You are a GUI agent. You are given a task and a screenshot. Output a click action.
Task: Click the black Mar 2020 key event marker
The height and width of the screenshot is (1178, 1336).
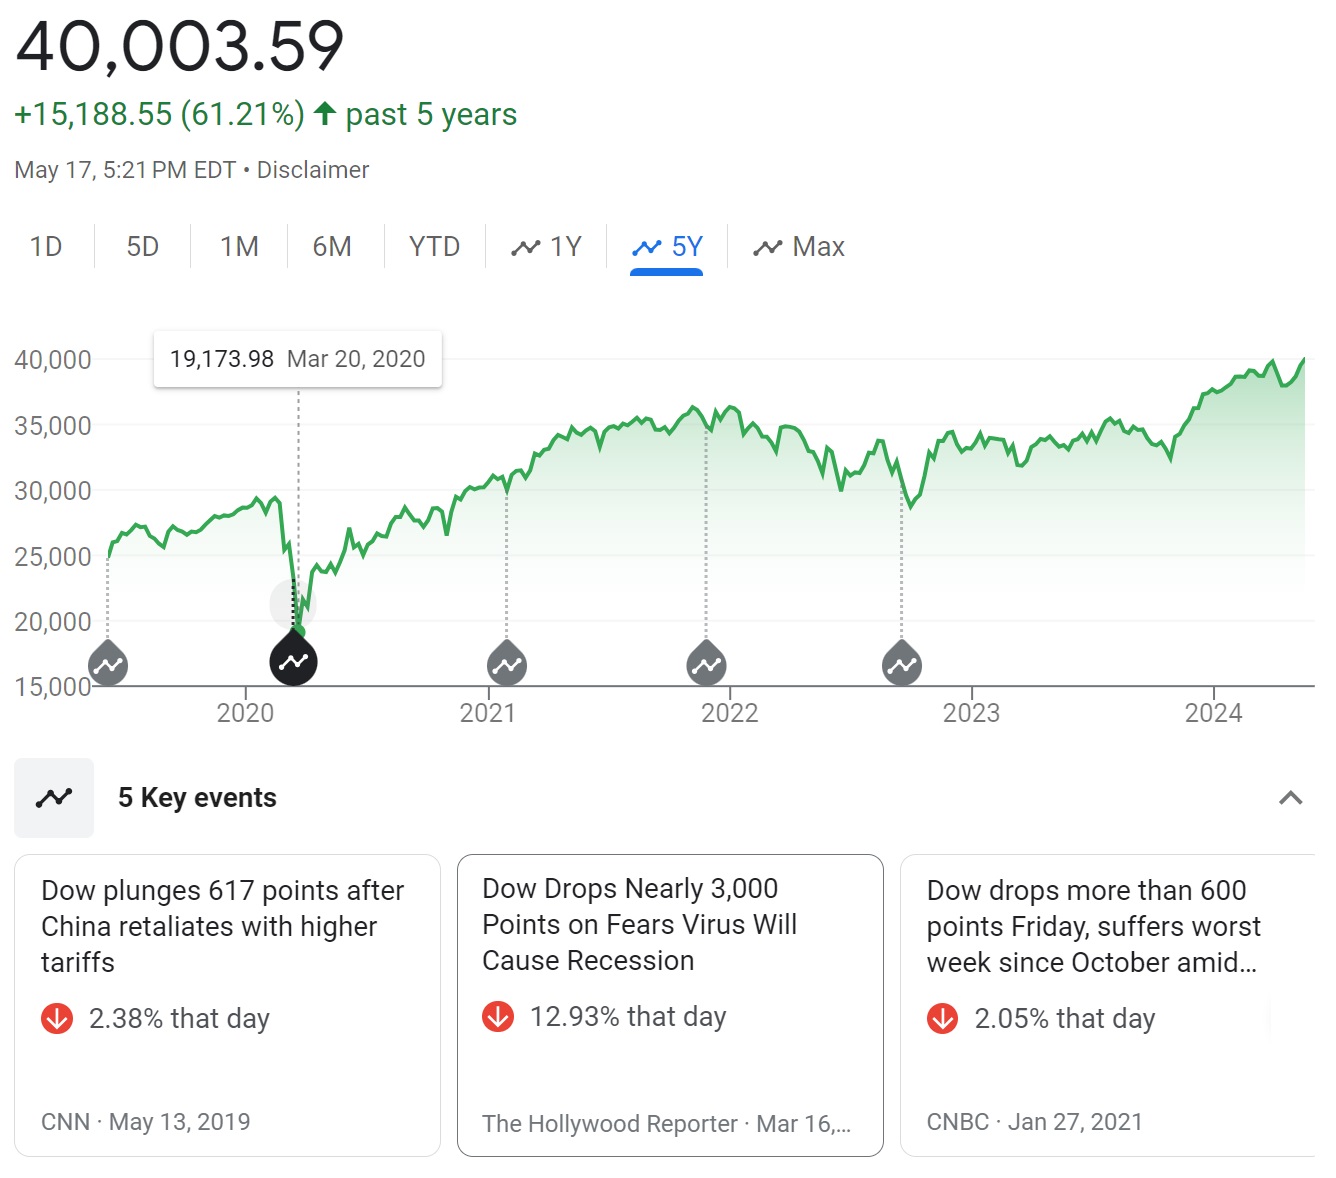click(294, 661)
